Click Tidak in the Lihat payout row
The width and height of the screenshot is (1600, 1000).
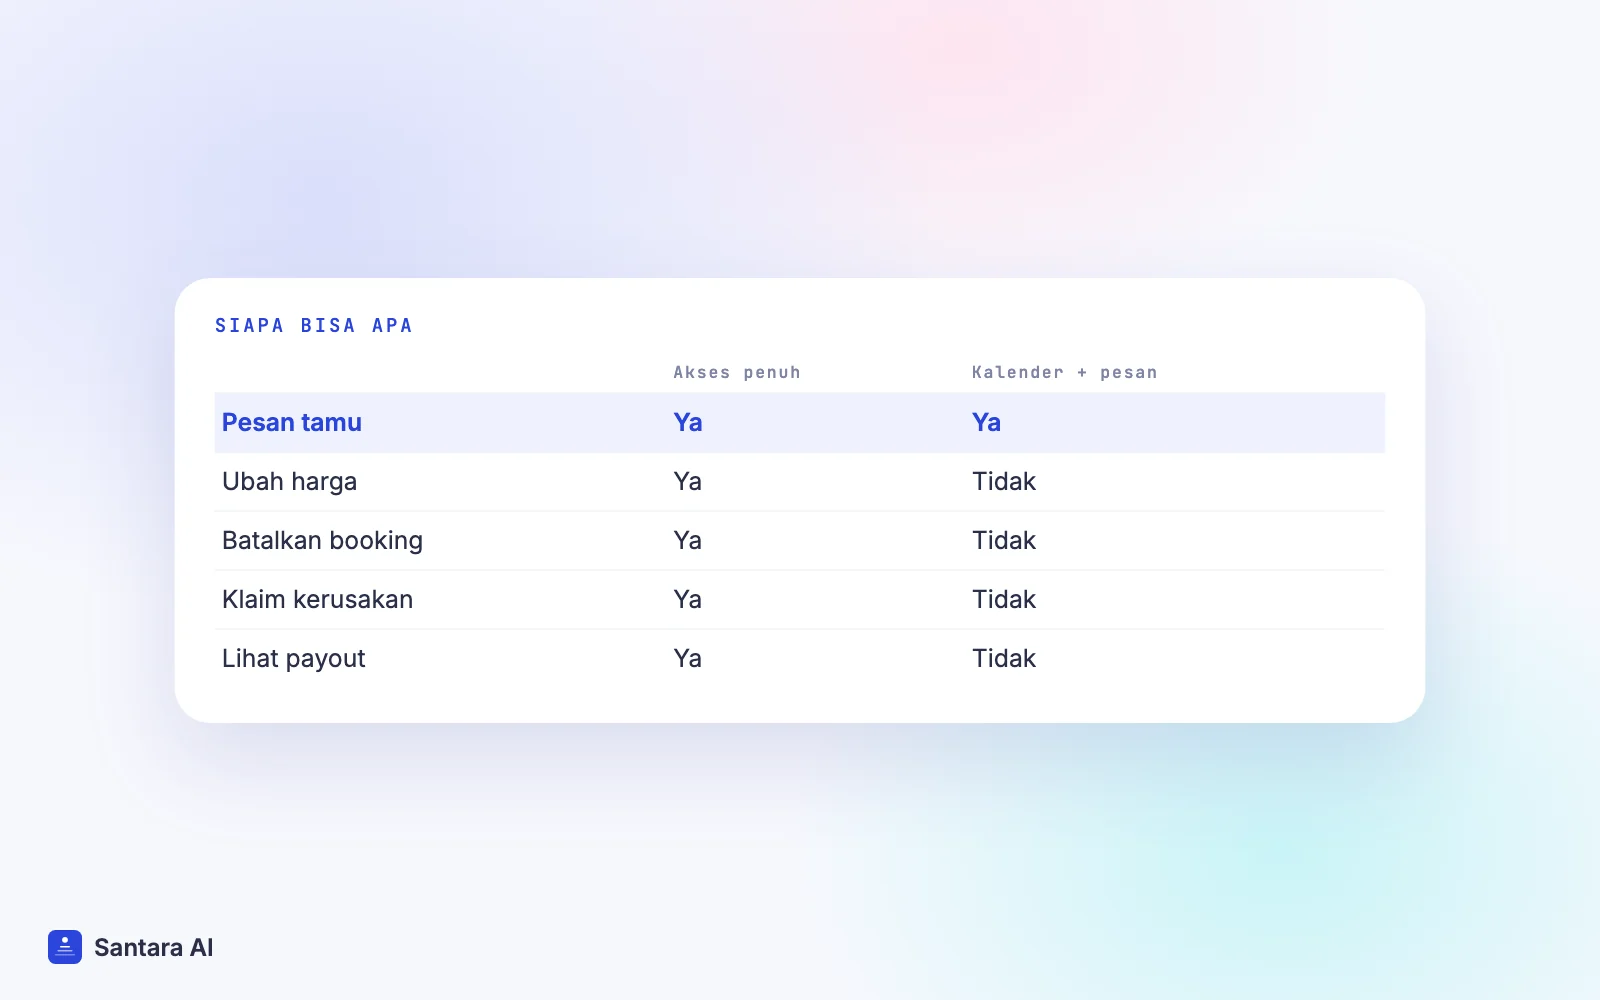(x=1004, y=658)
